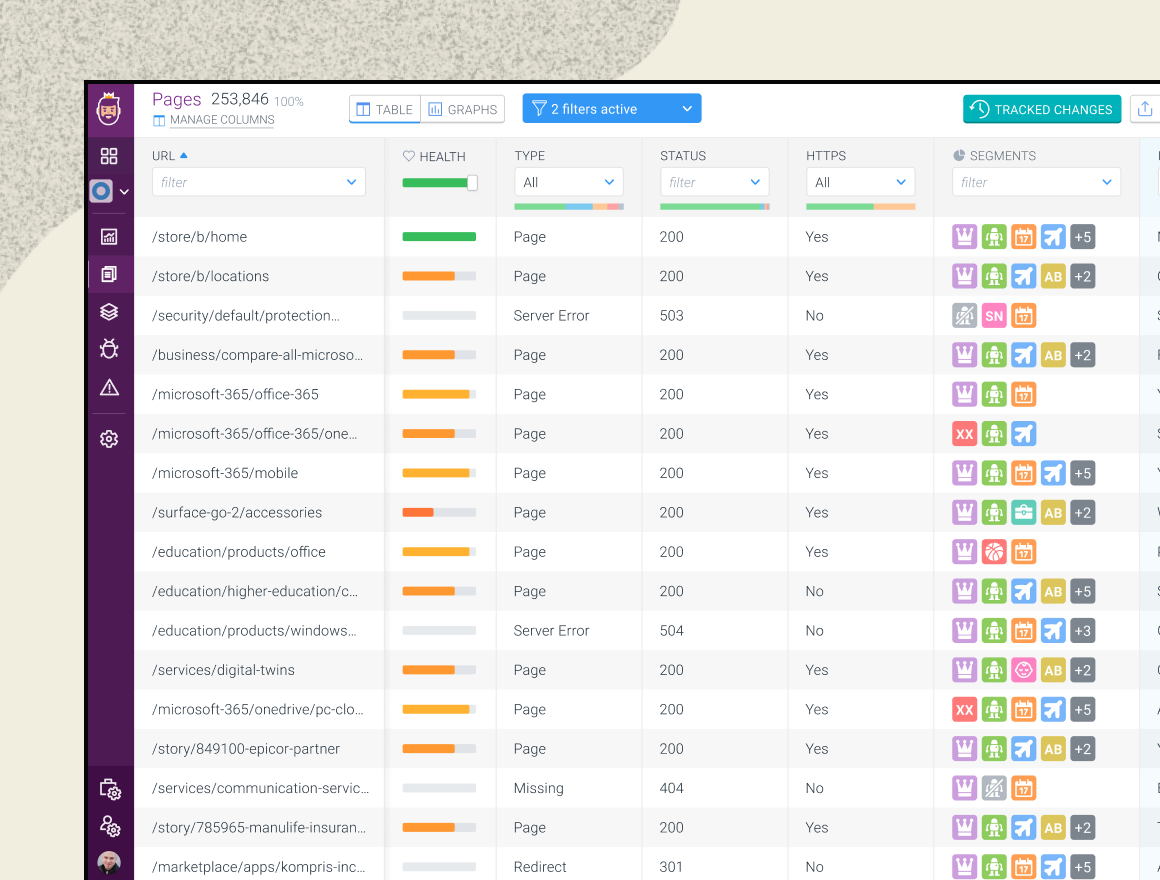This screenshot has width=1160, height=880.
Task: Expand the project selector chevron in sidebar
Action: [124, 192]
